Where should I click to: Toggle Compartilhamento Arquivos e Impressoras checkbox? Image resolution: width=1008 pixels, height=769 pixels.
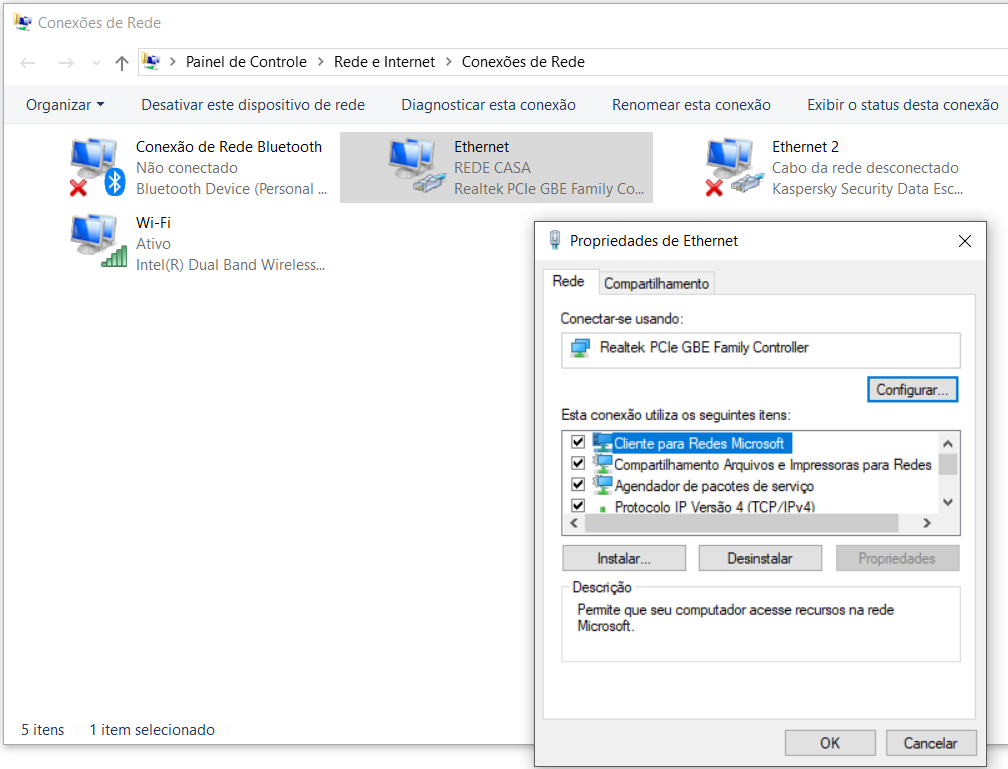click(578, 463)
